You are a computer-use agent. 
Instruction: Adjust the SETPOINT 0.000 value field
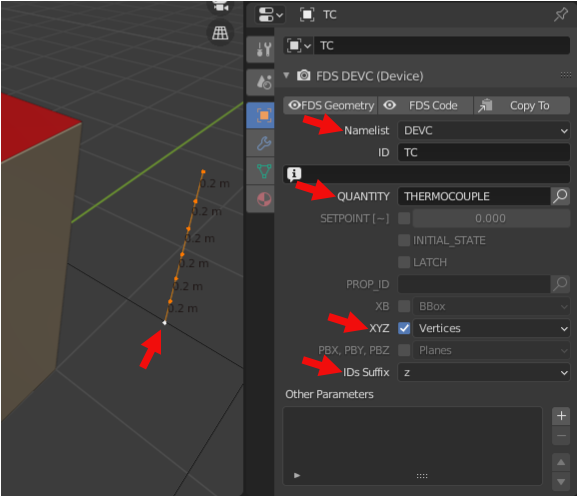click(491, 219)
